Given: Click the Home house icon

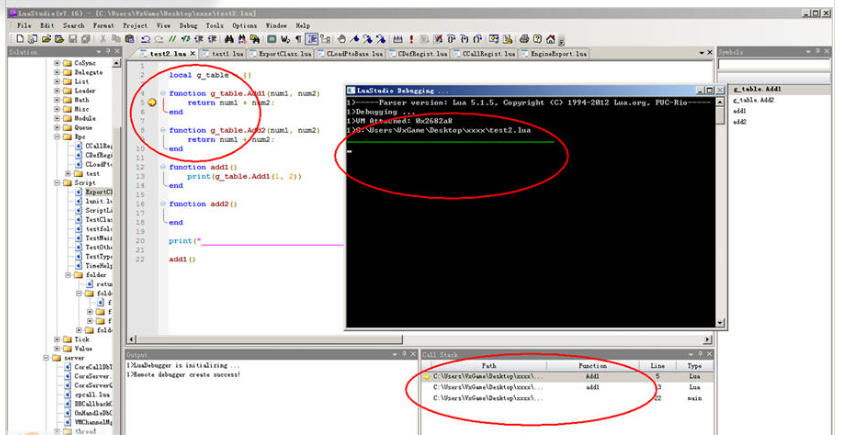Looking at the screenshot, I should click(x=550, y=39).
